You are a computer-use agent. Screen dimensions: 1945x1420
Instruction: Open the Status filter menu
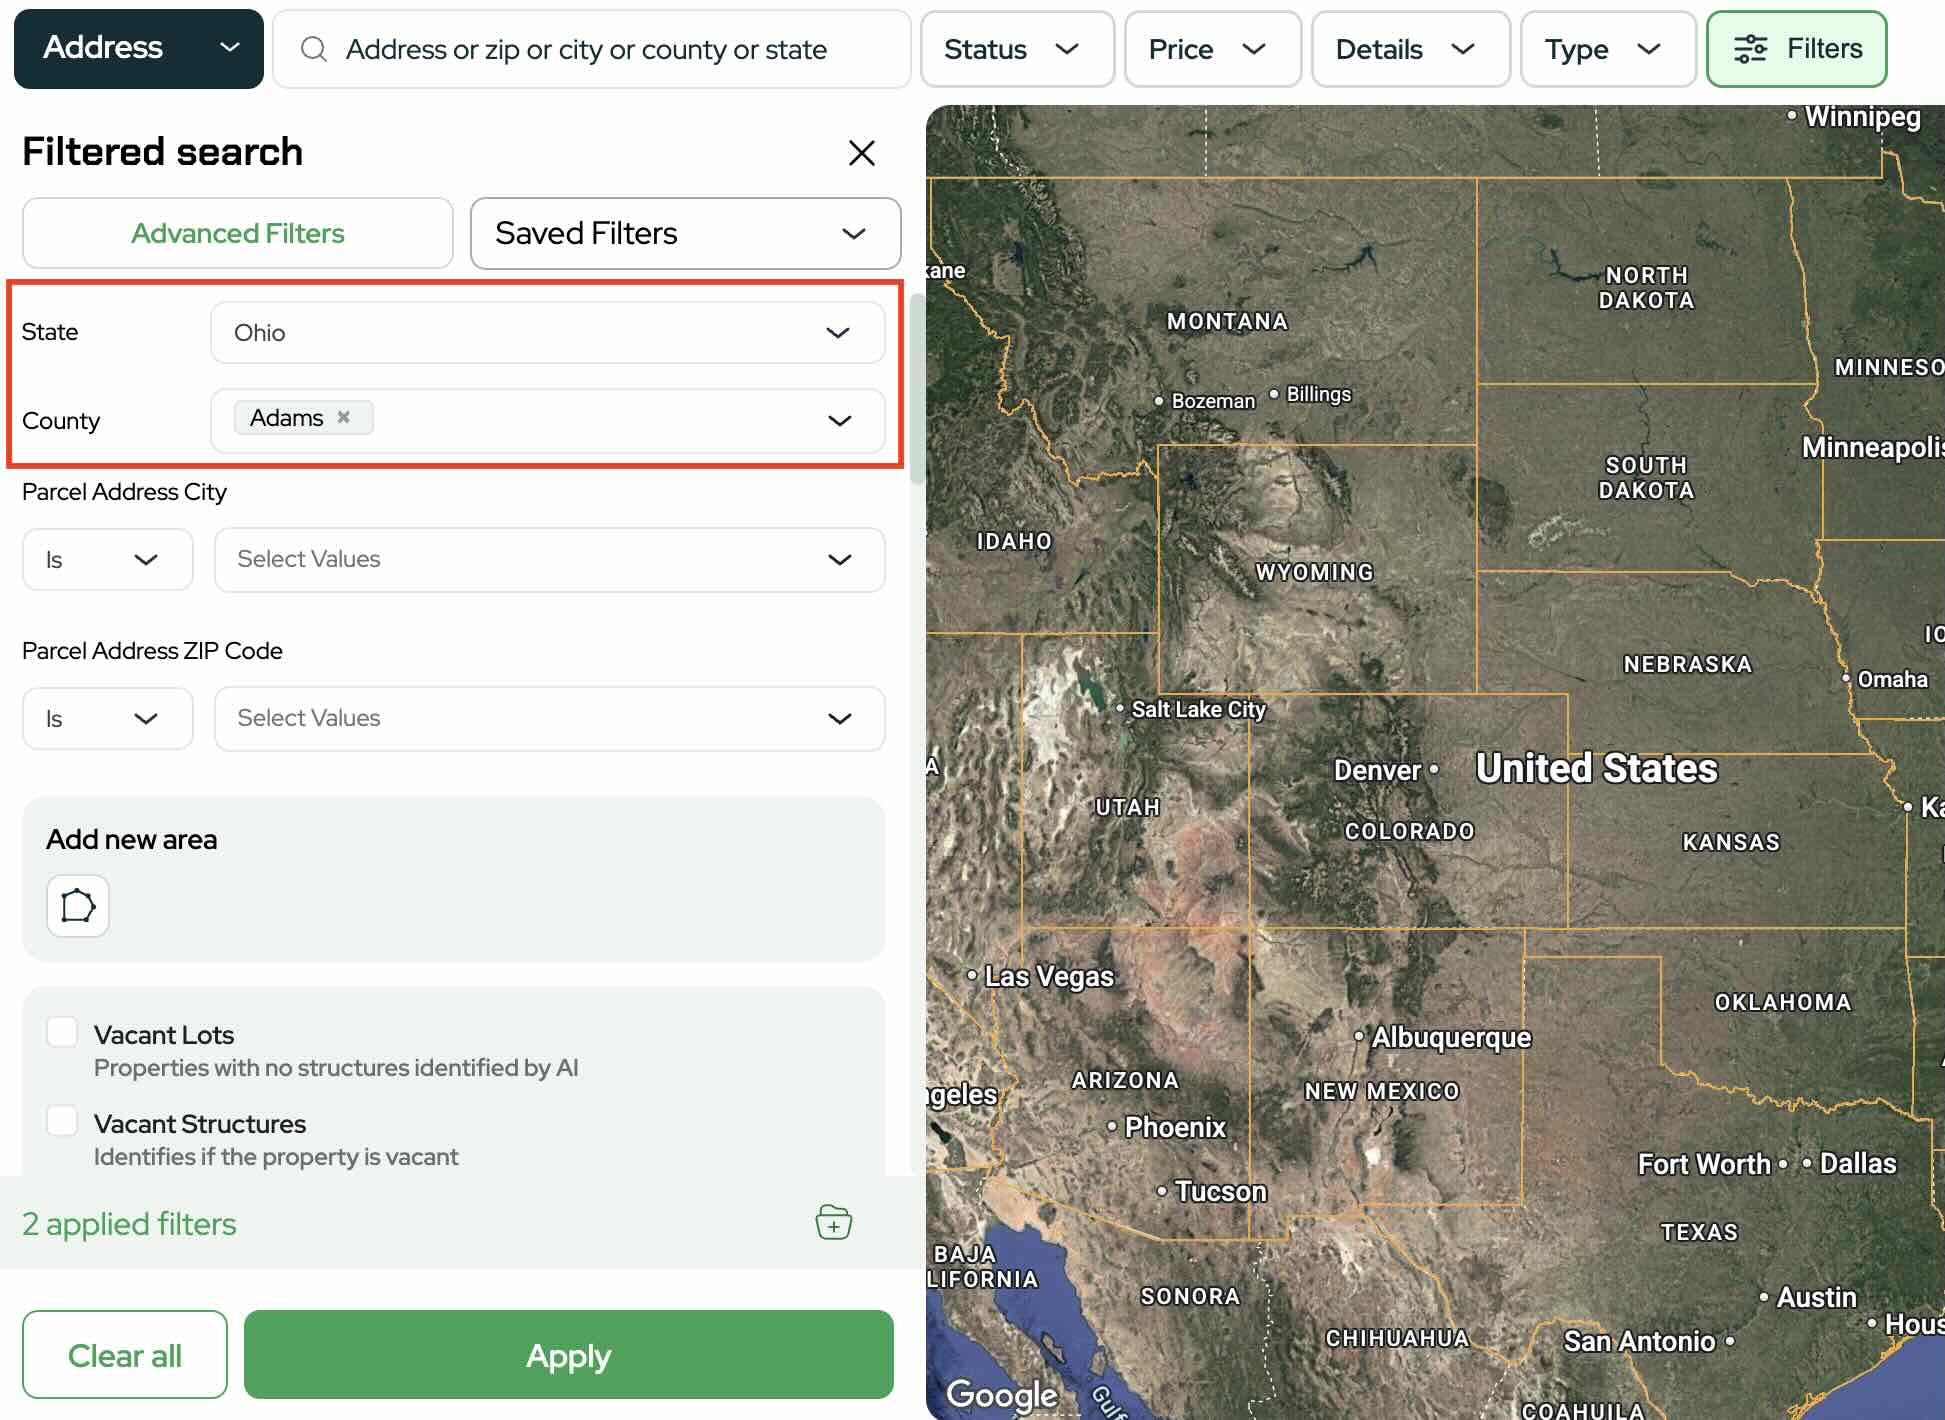[1015, 49]
